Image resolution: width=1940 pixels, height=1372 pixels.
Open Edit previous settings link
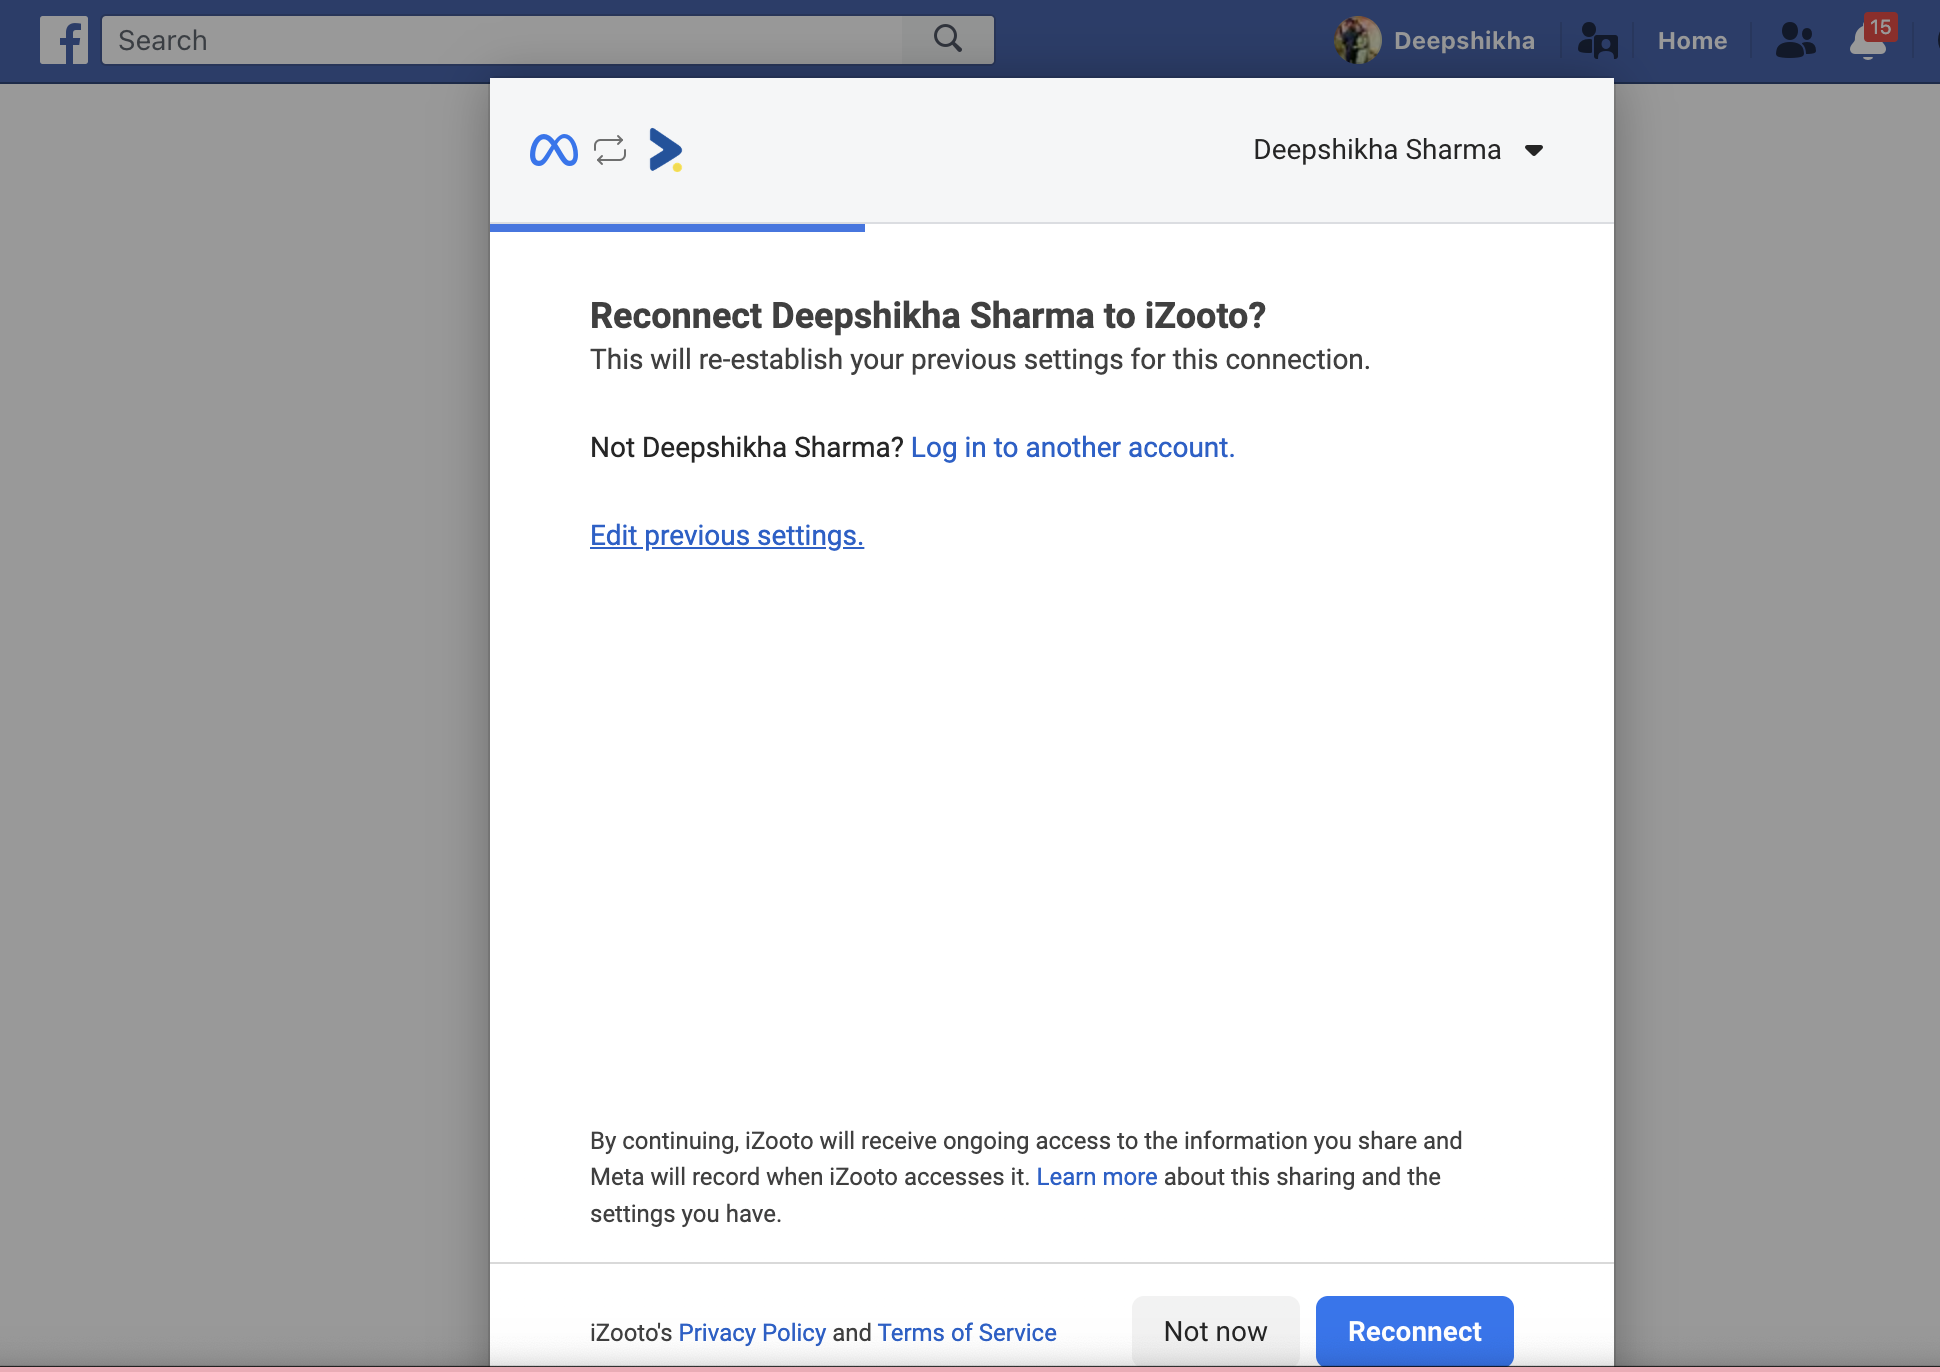point(726,535)
